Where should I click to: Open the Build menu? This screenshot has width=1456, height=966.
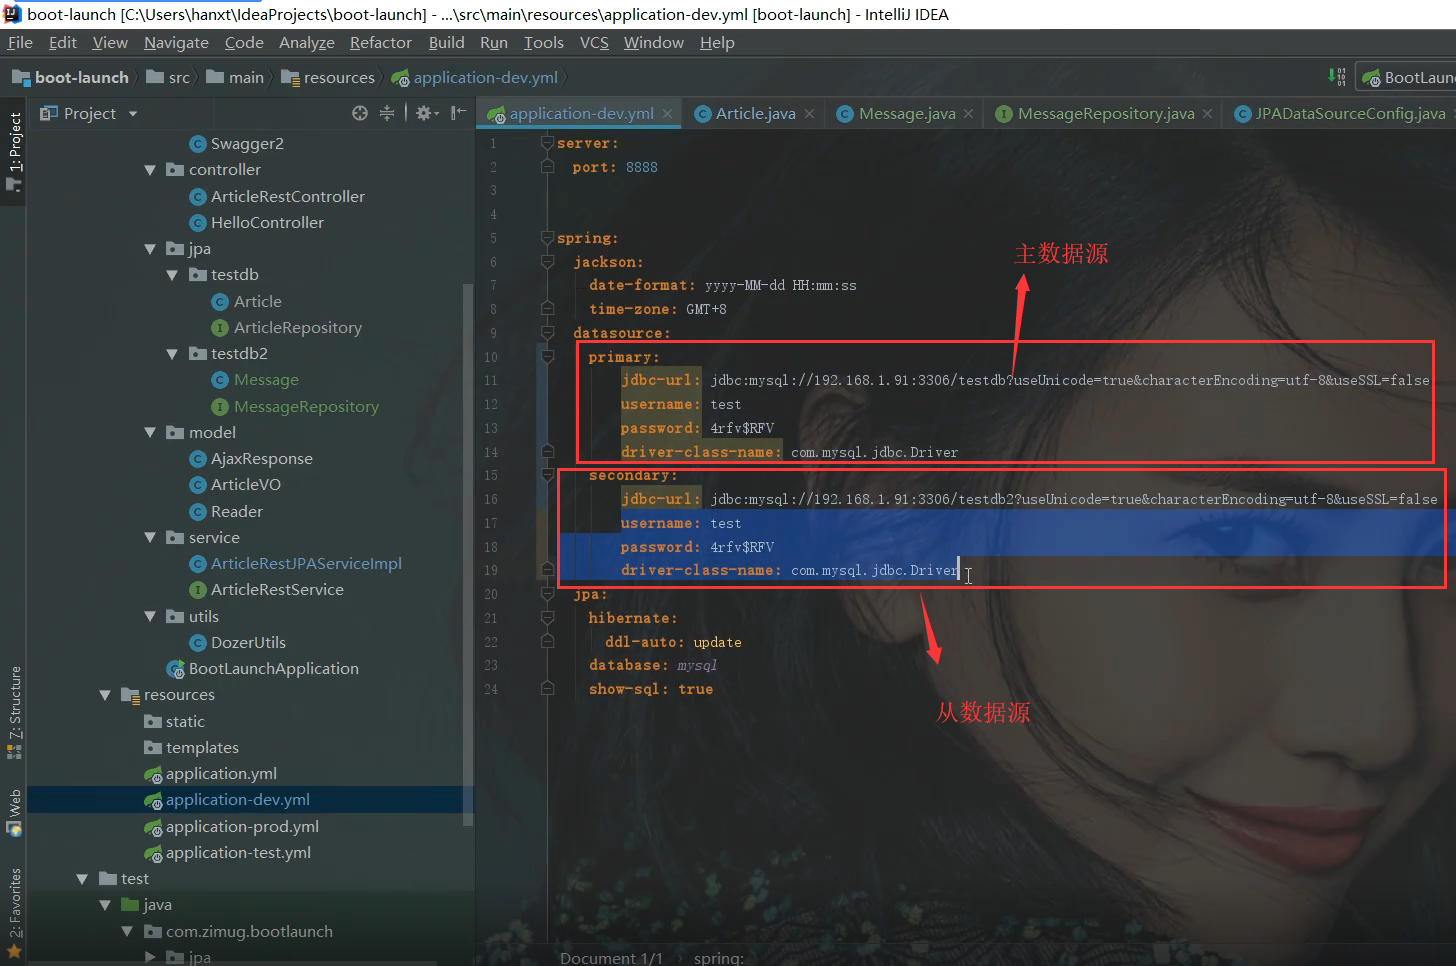(446, 42)
